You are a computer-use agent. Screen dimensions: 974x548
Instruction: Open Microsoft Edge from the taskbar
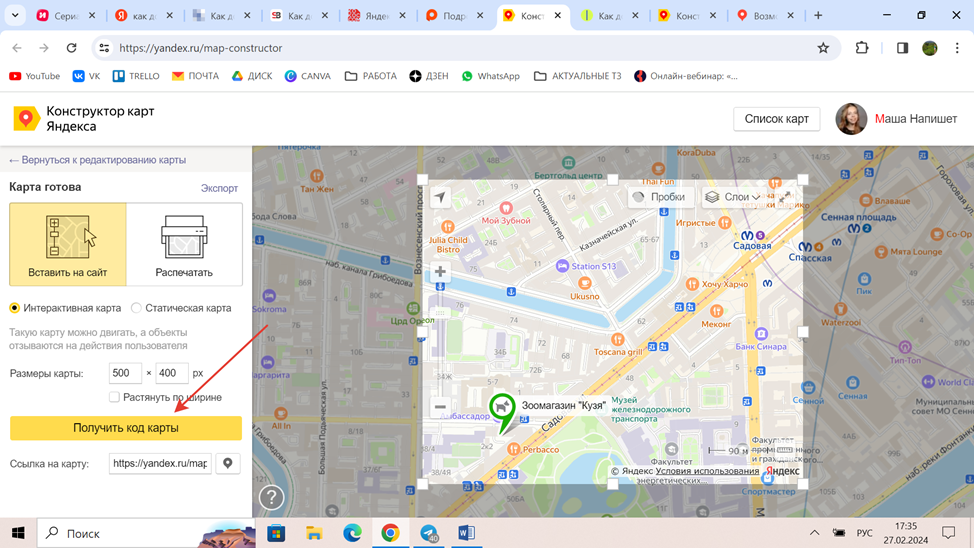[x=352, y=533]
